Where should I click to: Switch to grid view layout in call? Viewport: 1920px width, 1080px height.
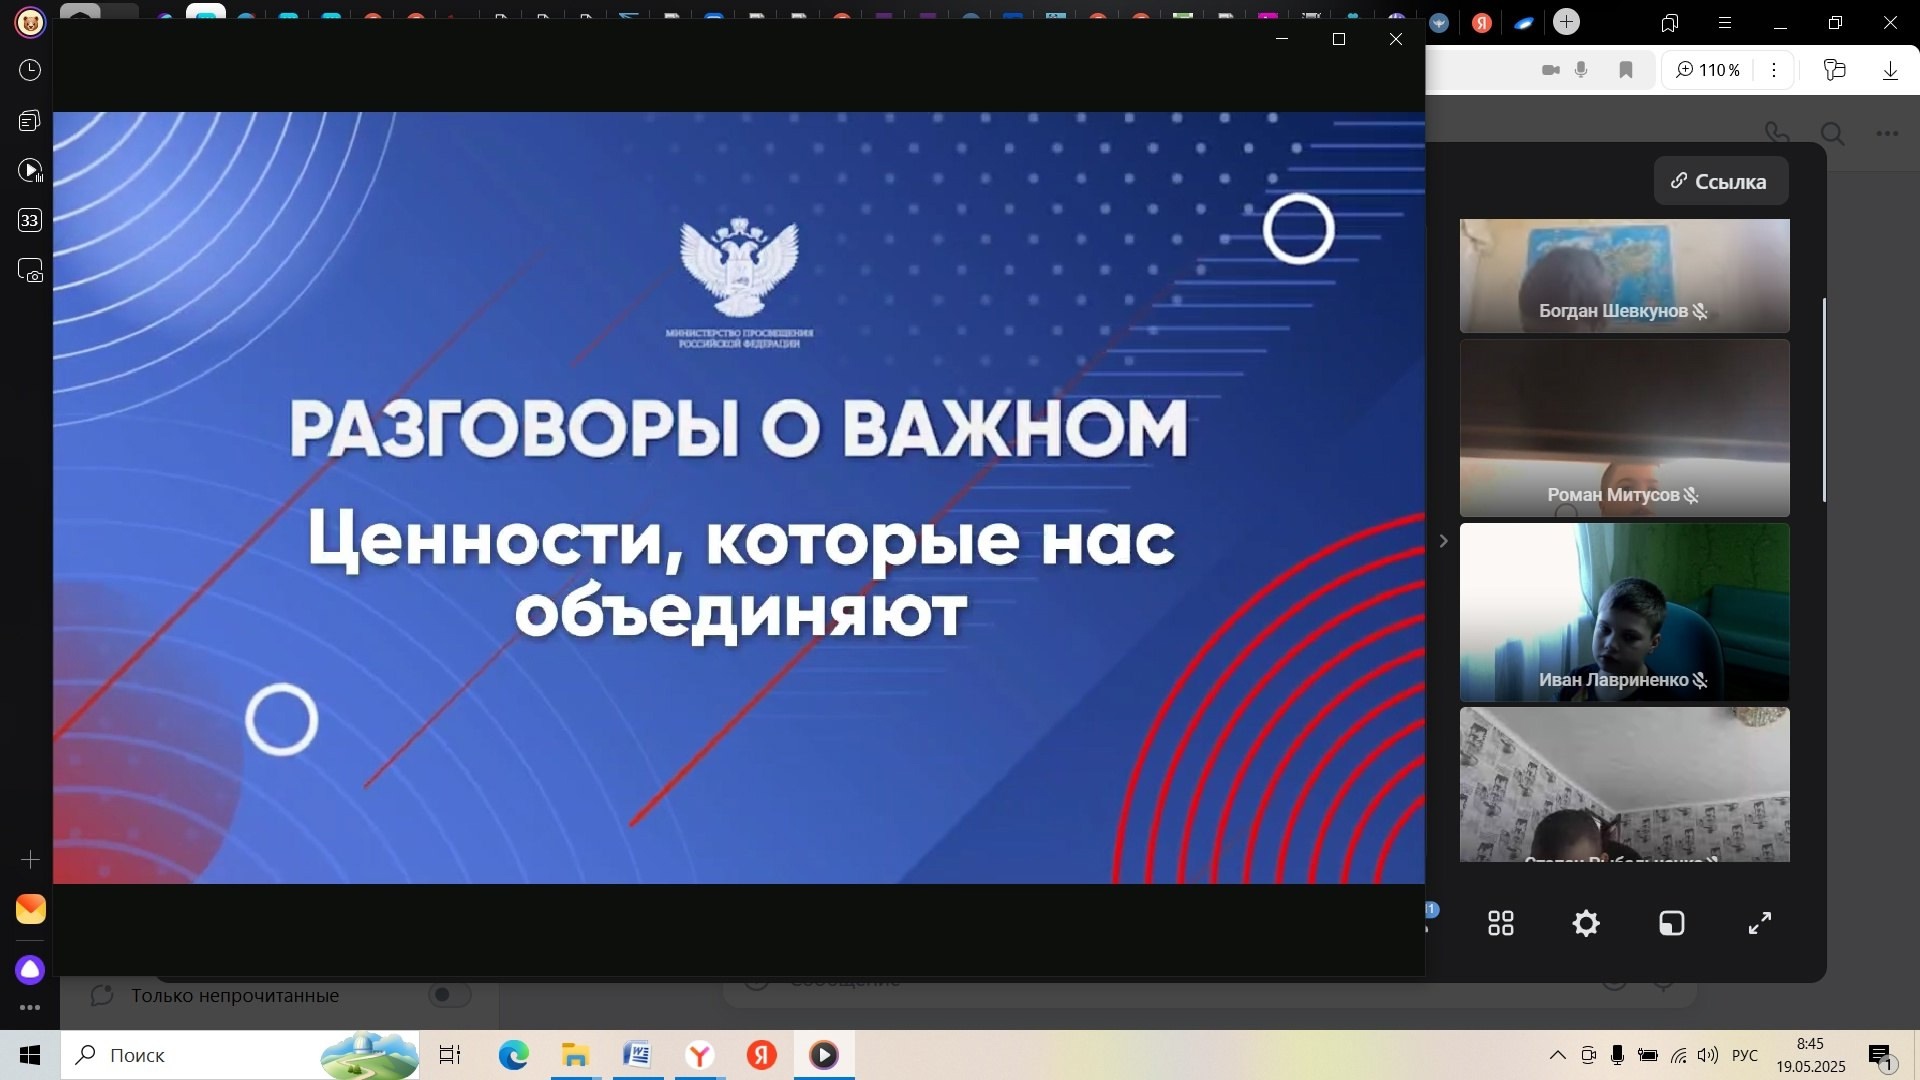point(1501,923)
